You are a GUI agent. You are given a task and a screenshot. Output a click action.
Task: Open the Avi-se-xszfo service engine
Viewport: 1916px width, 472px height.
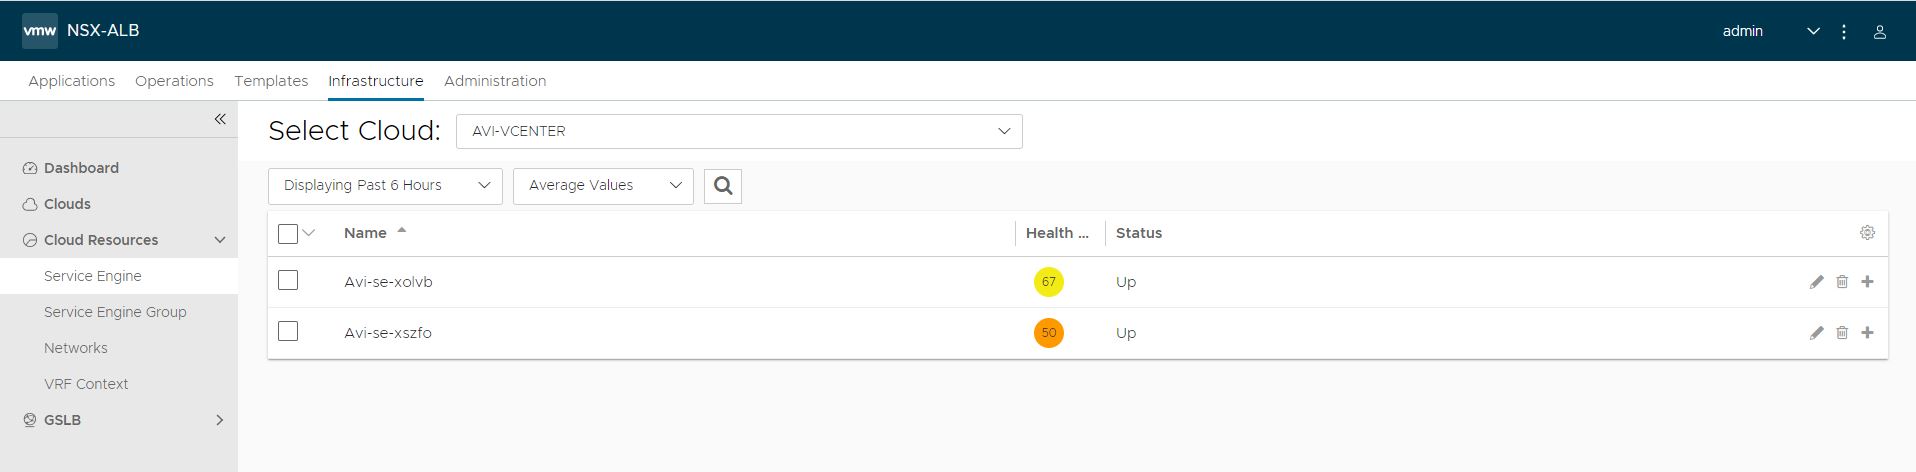click(388, 333)
